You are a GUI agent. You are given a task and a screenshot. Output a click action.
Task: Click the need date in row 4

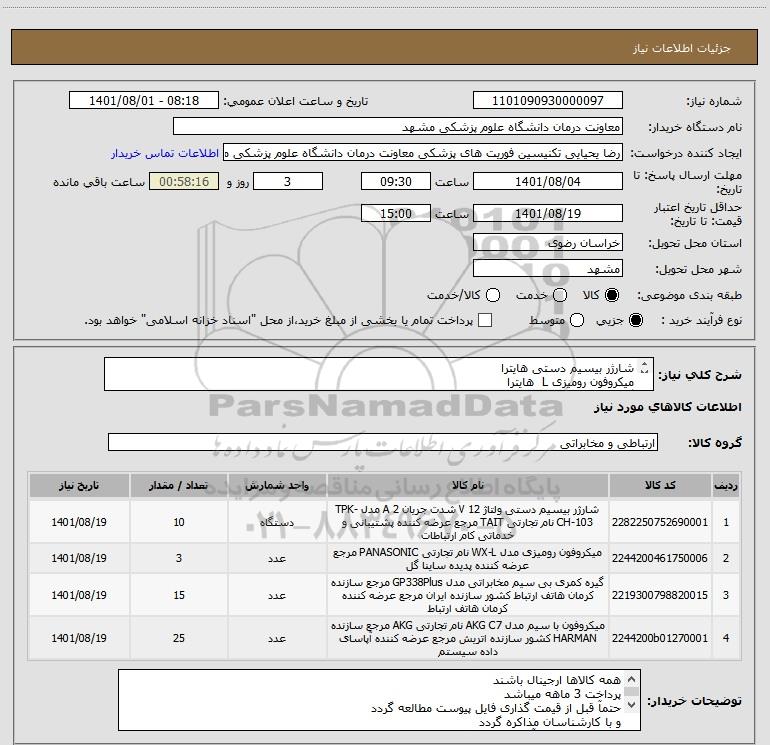tap(79, 638)
